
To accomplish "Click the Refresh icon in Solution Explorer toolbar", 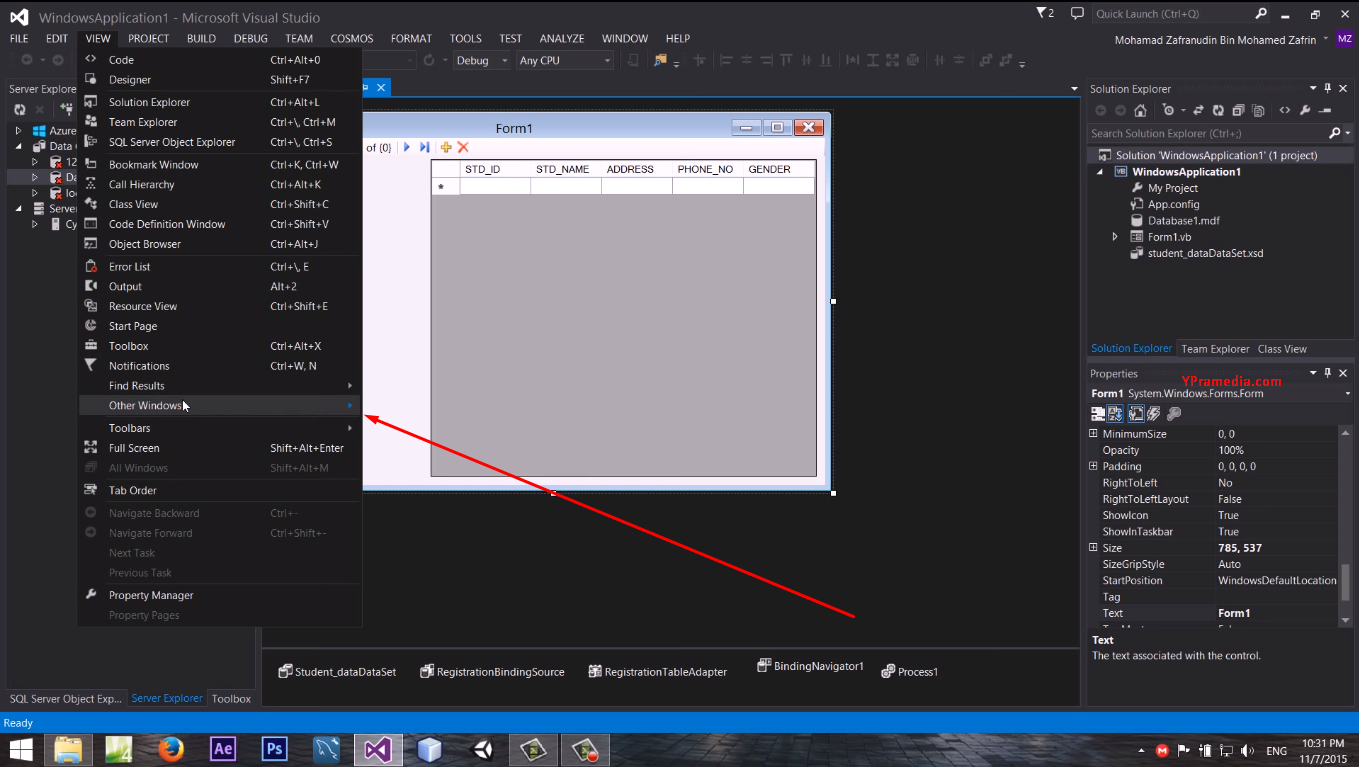I will (x=1218, y=111).
